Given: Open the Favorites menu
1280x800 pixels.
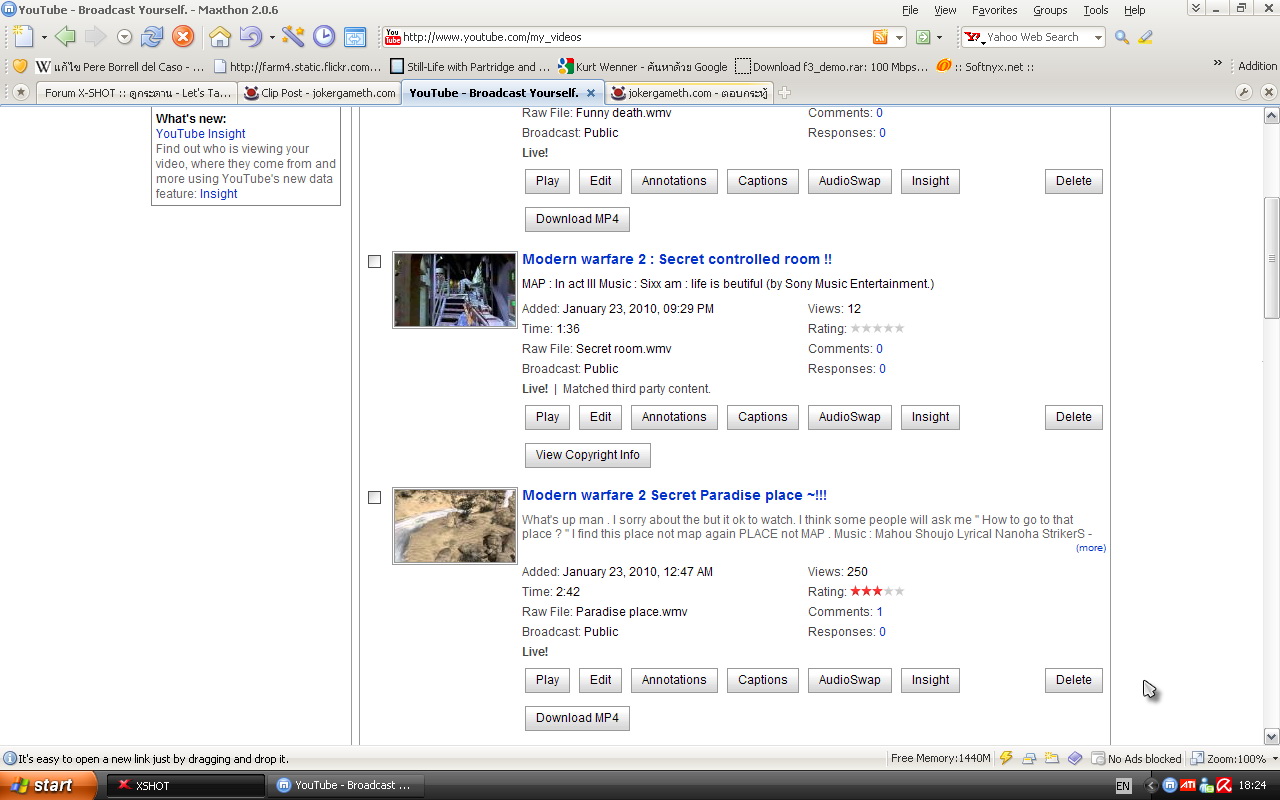Looking at the screenshot, I should (x=995, y=10).
